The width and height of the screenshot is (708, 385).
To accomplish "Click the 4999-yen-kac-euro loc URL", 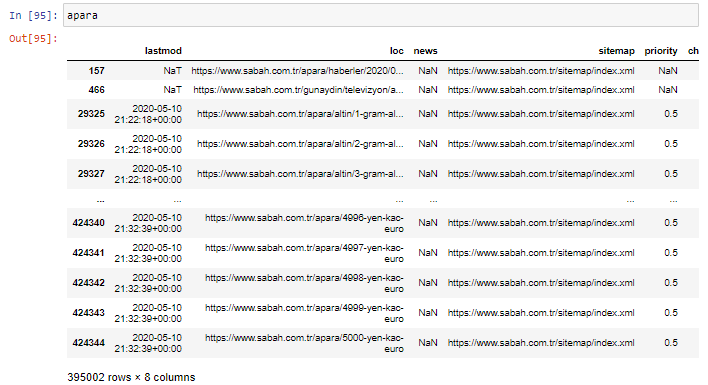I will coord(304,313).
